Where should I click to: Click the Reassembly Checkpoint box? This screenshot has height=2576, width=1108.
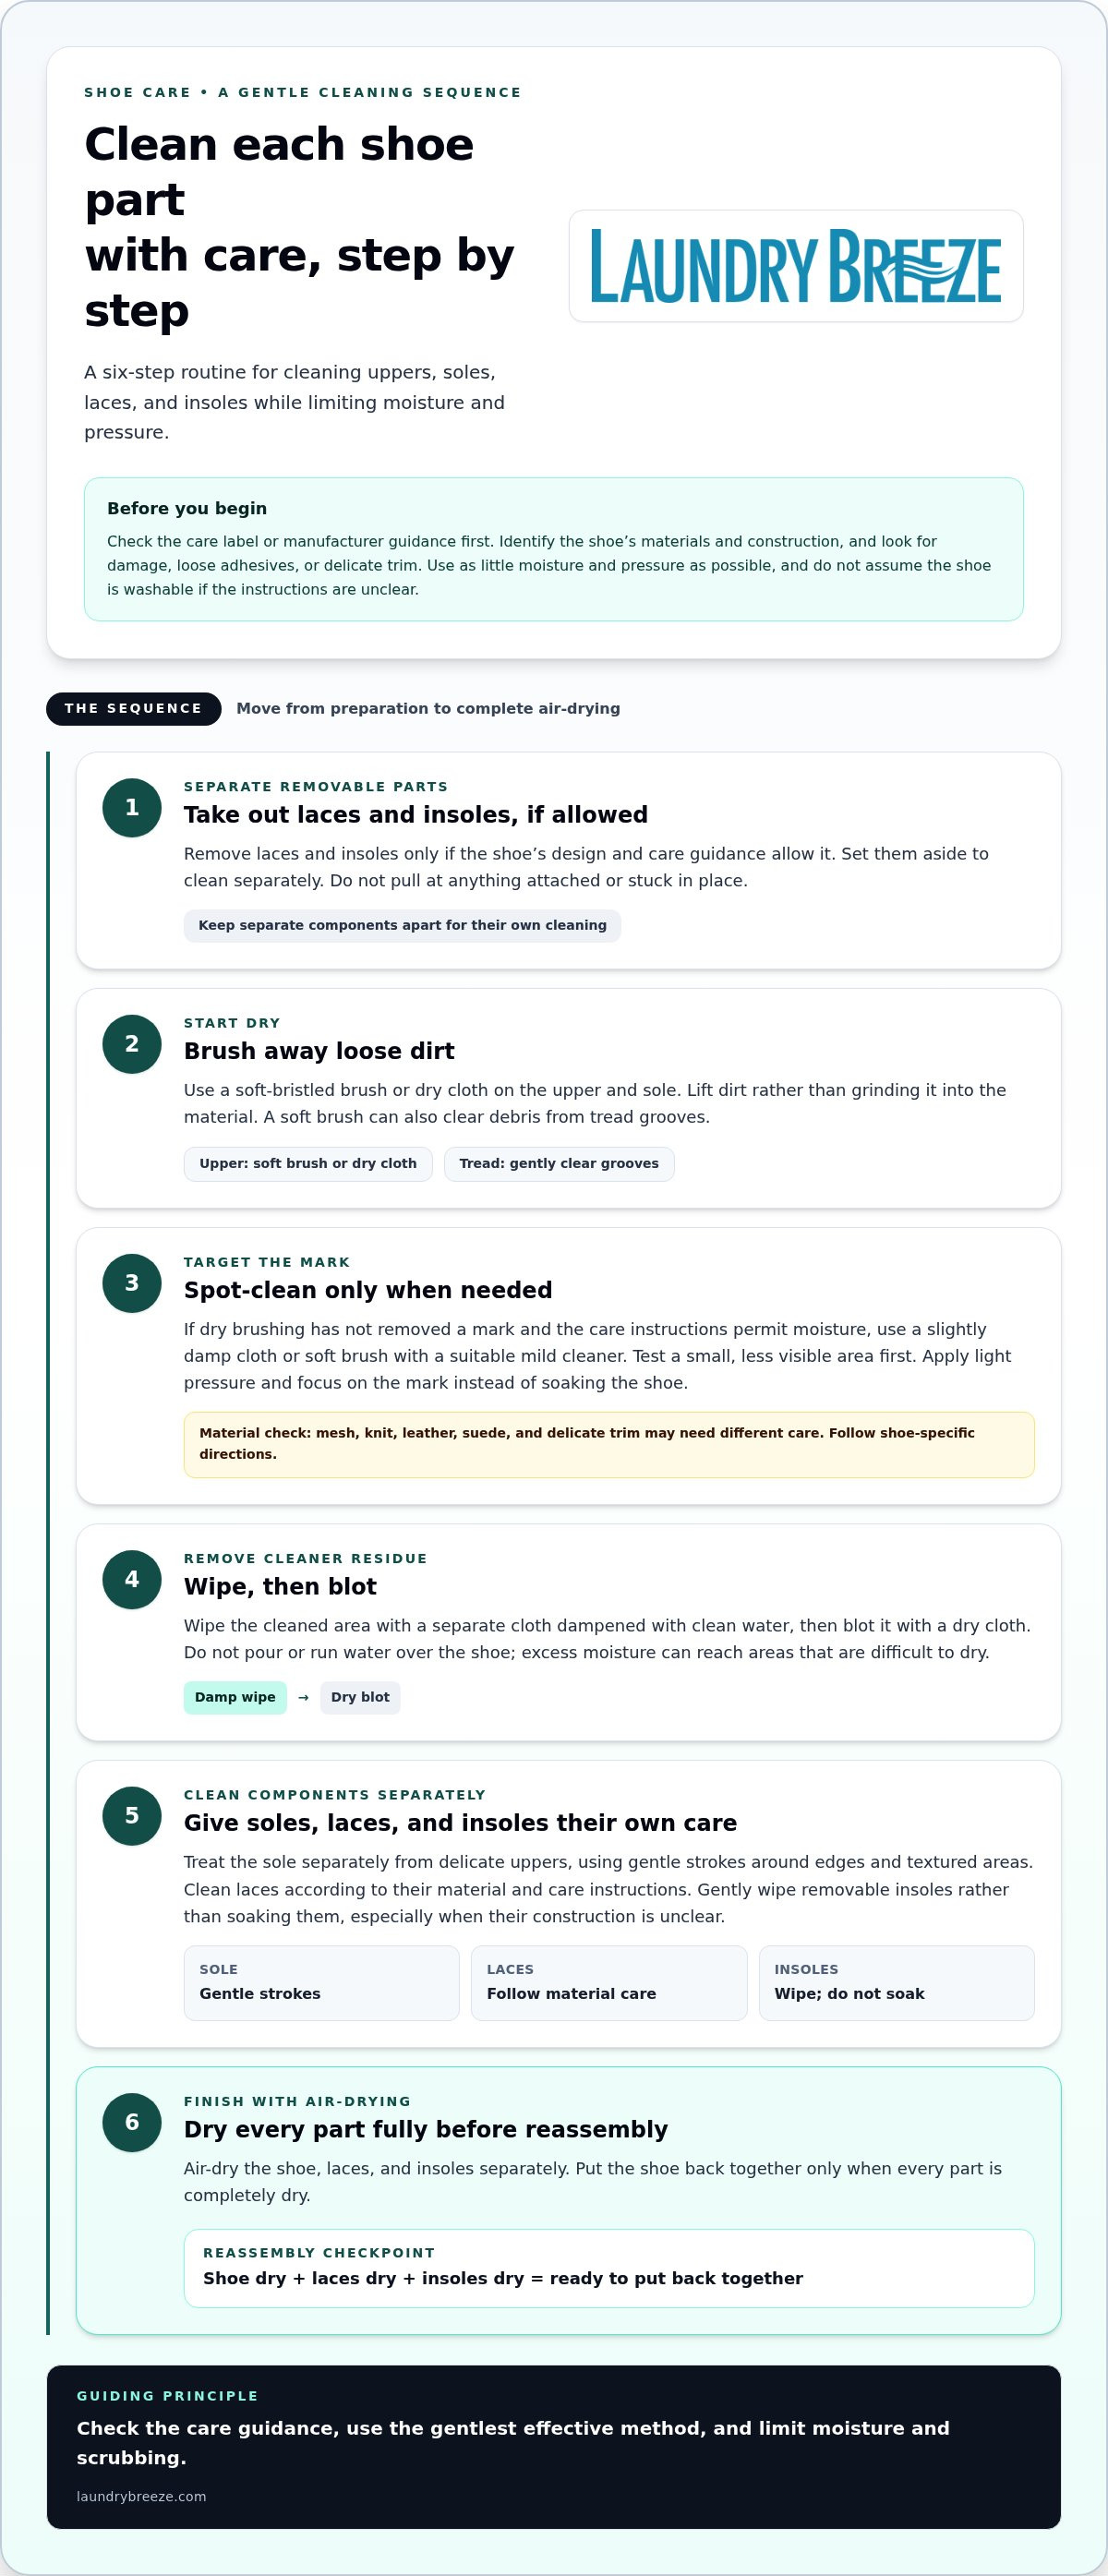(x=609, y=2268)
